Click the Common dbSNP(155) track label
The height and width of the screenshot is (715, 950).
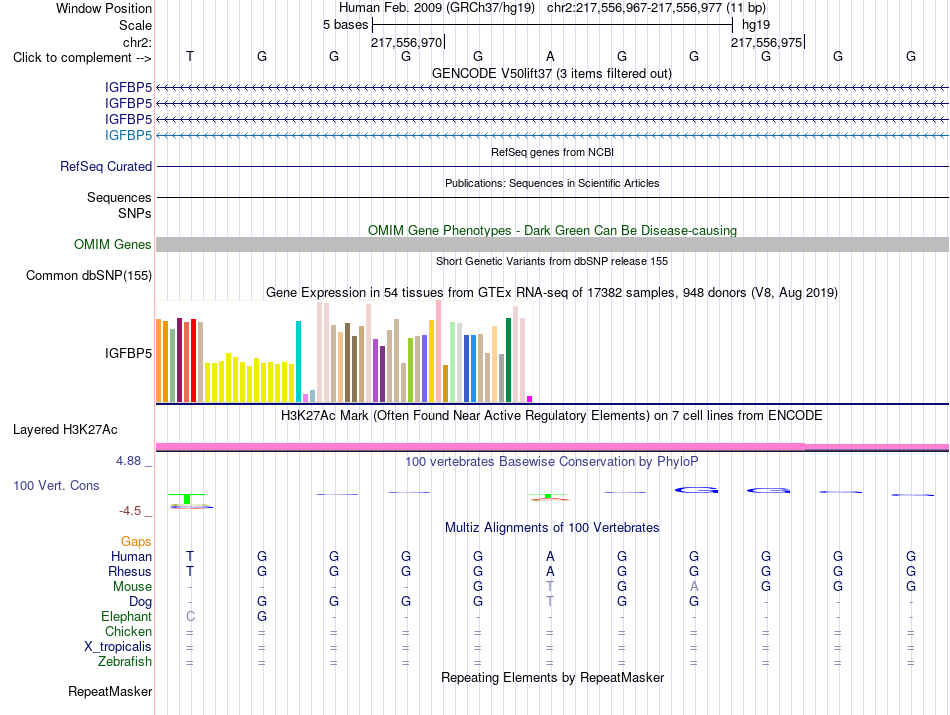pyautogui.click(x=89, y=276)
